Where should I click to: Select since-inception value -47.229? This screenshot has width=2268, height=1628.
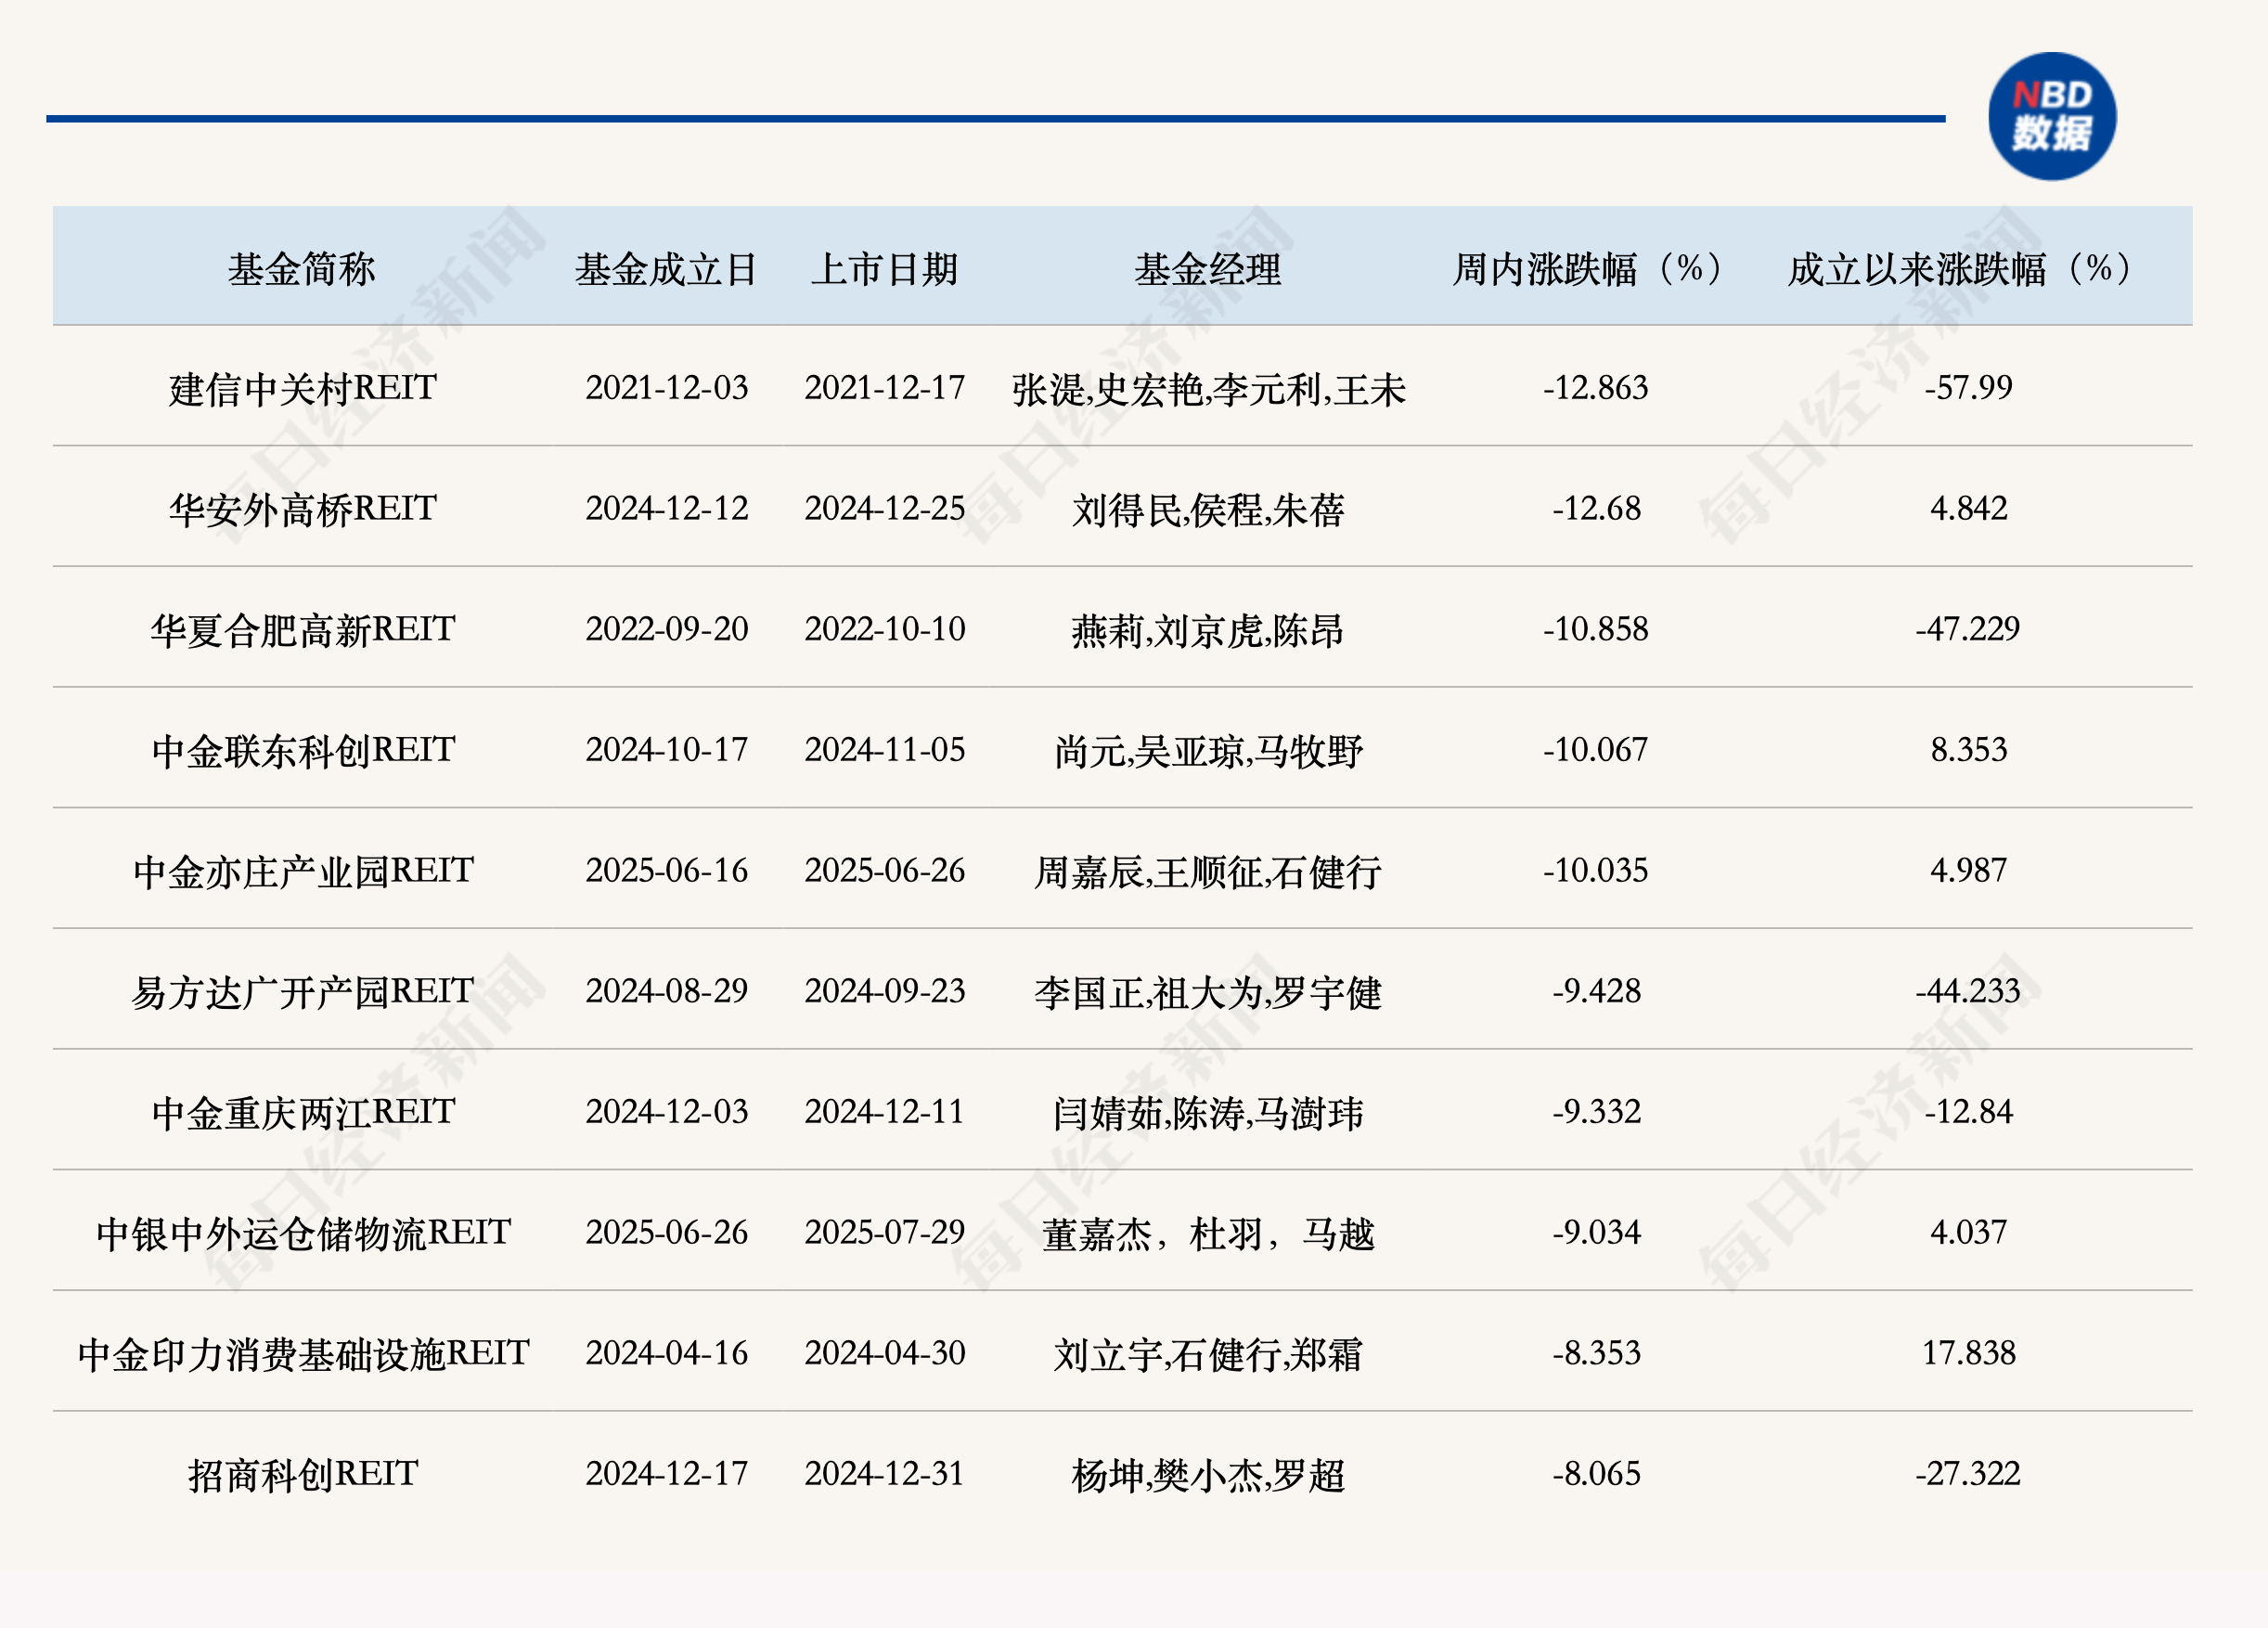click(1968, 629)
